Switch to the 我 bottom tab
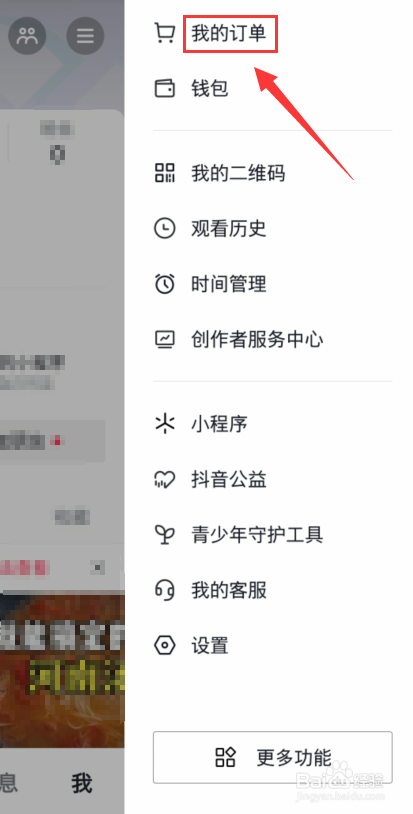413x814 pixels. 82,782
